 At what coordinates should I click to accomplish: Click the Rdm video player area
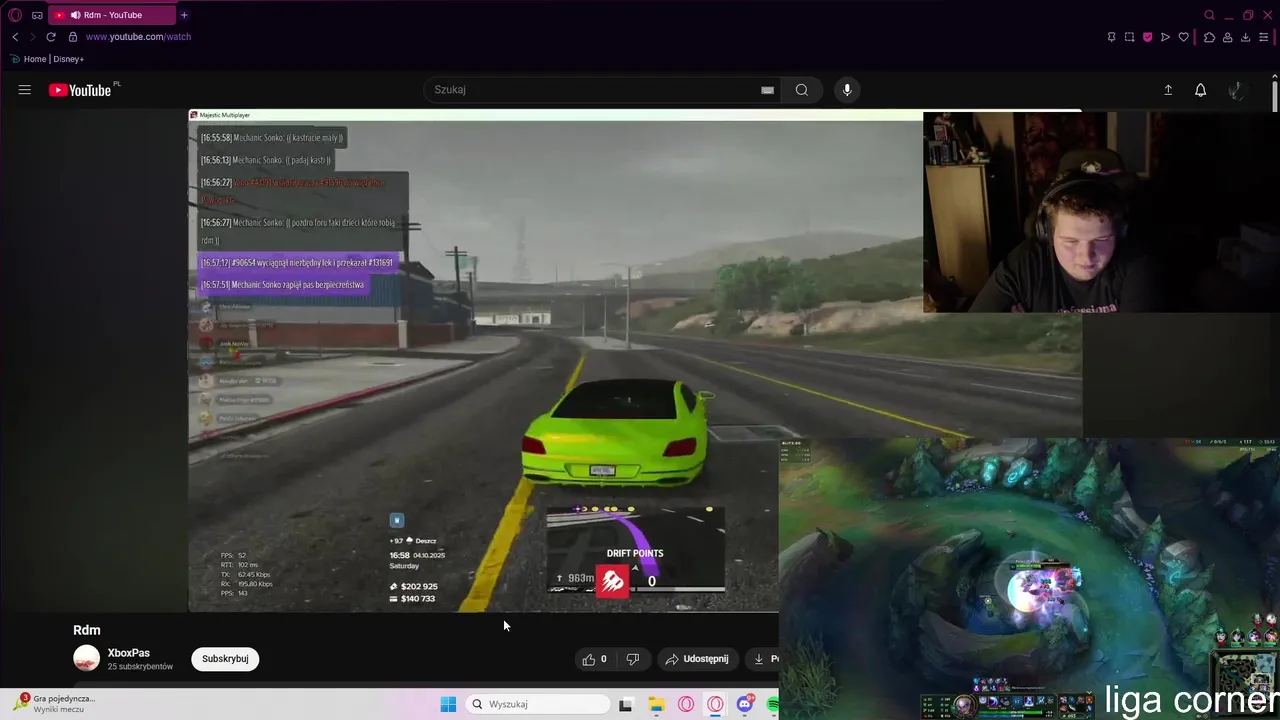pyautogui.click(x=635, y=360)
